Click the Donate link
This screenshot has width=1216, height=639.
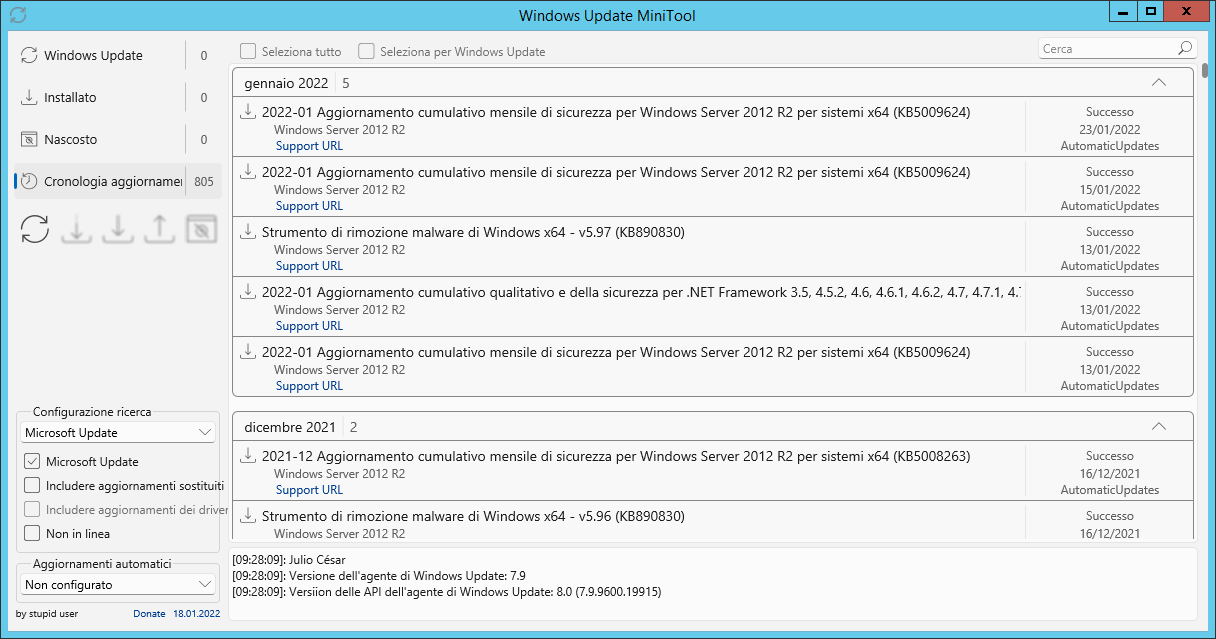tap(149, 614)
